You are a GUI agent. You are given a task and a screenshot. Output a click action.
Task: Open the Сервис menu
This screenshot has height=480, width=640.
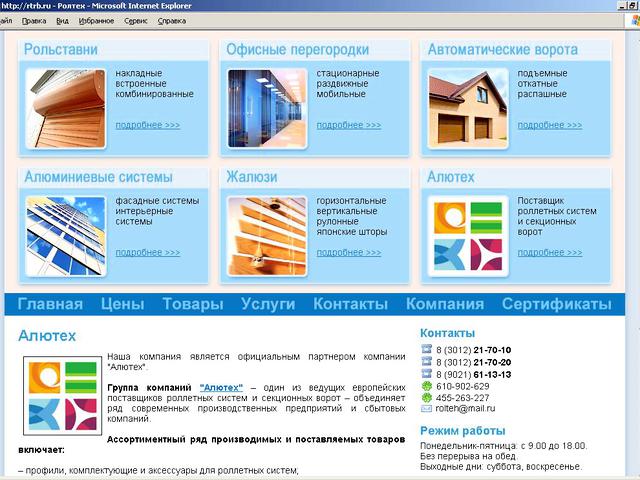[136, 21]
